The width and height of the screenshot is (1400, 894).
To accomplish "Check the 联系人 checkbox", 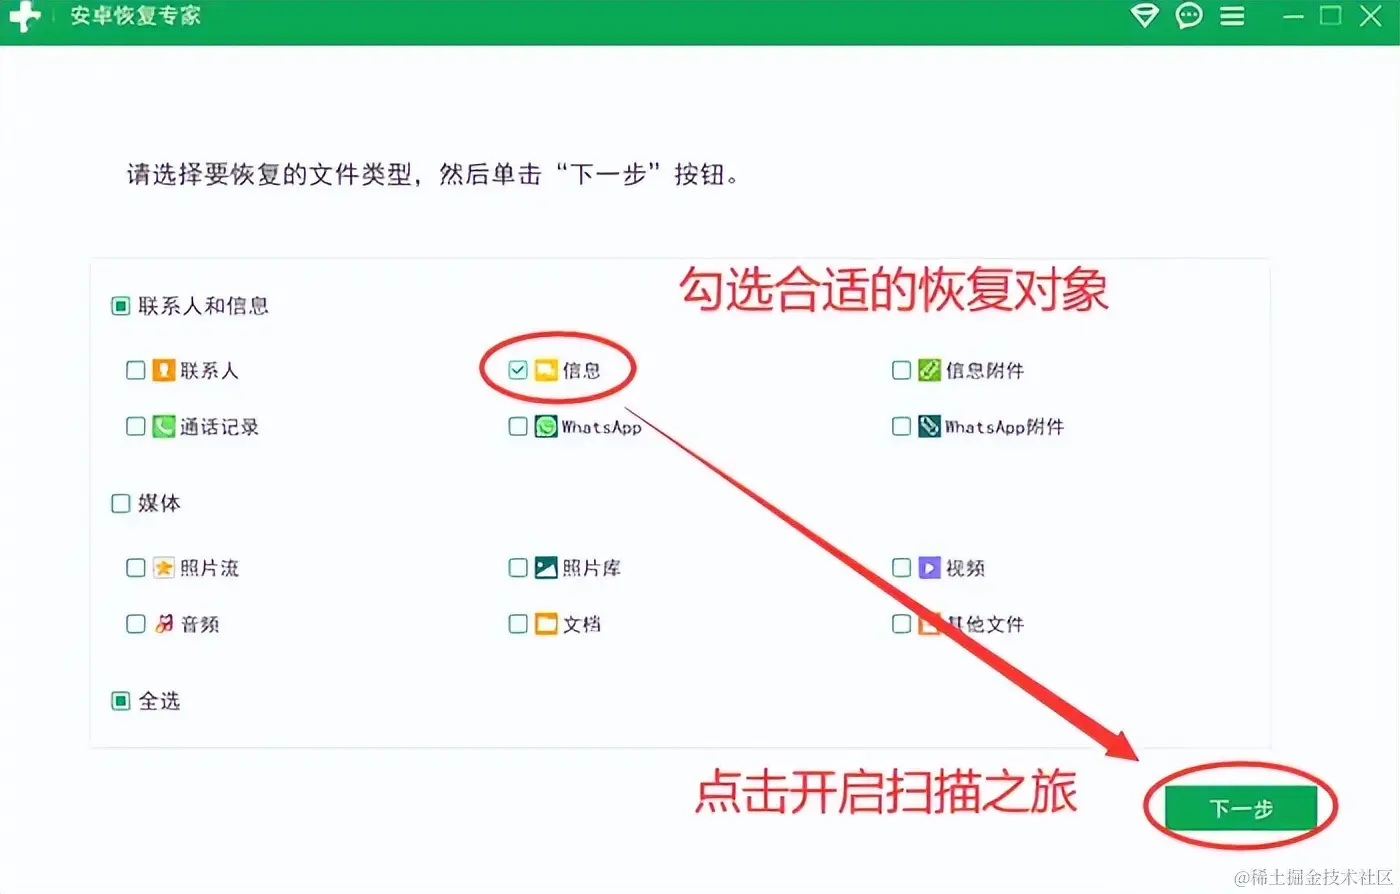I will (x=136, y=370).
